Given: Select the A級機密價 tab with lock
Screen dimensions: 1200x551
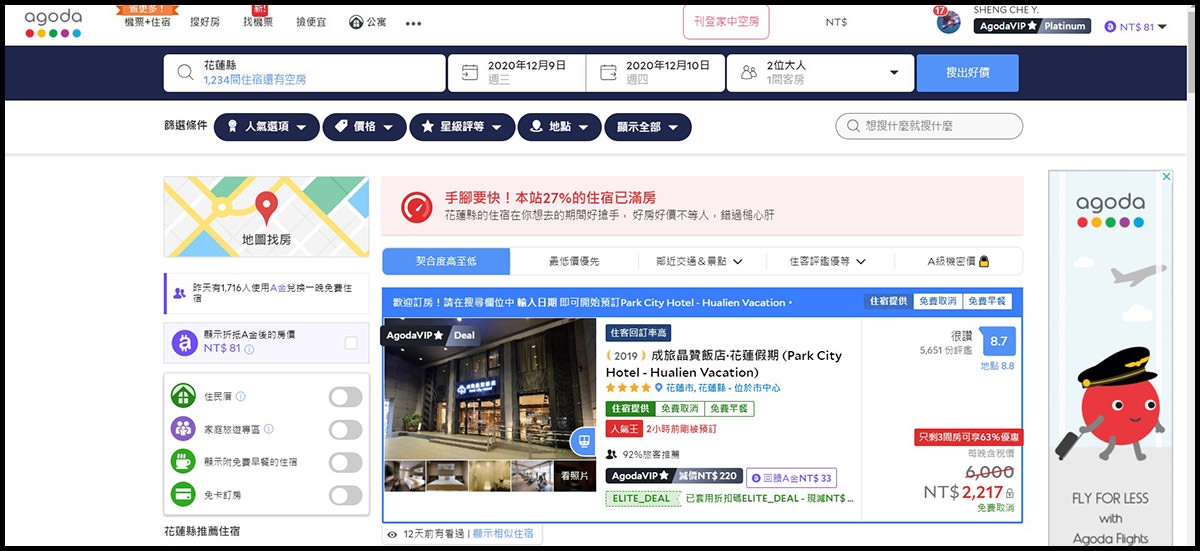Looking at the screenshot, I should tap(958, 261).
